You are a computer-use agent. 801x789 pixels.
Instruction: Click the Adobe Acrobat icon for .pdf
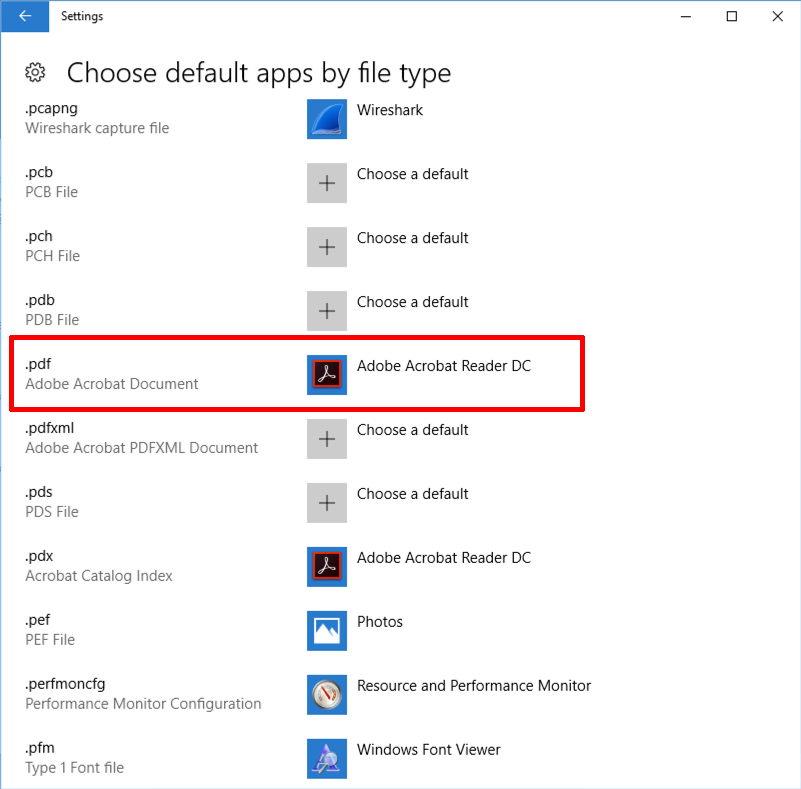click(327, 375)
